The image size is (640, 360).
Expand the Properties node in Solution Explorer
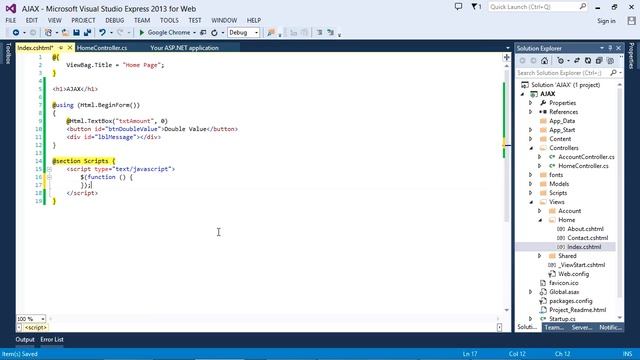pos(531,103)
